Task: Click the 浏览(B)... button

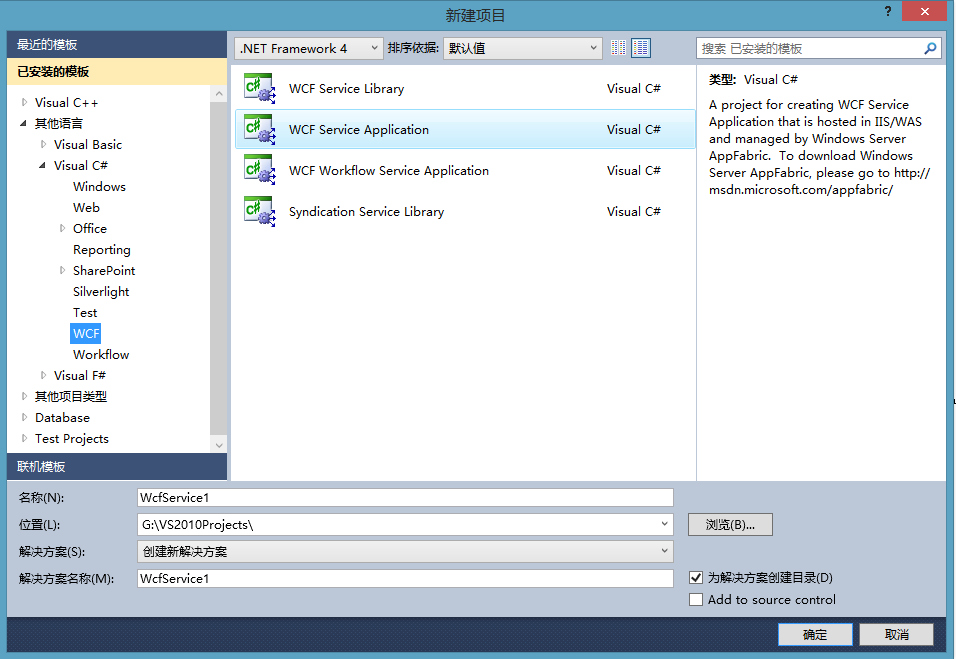Action: [730, 525]
